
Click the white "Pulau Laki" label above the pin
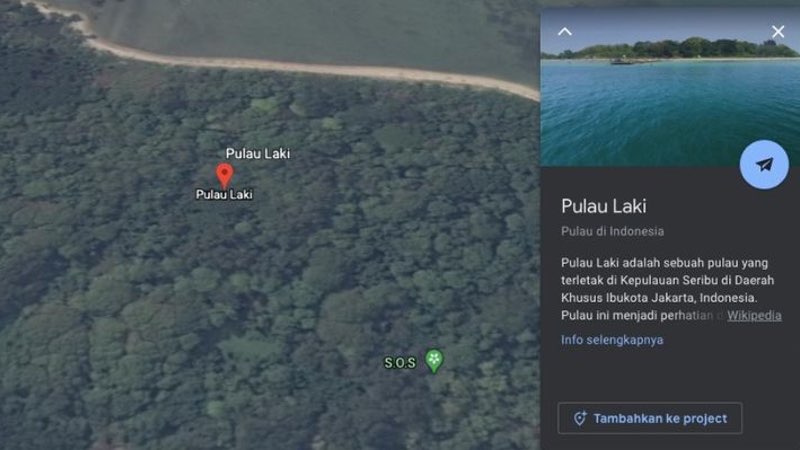[x=258, y=153]
